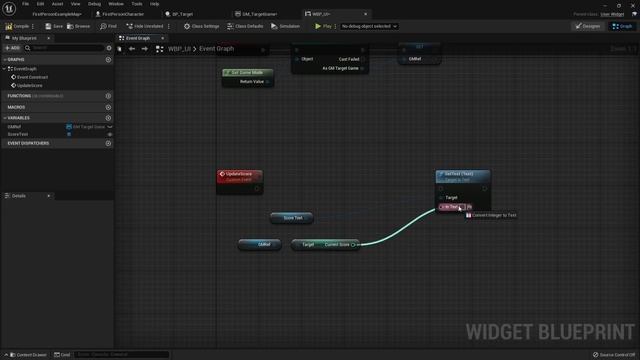Open the Tools menu

[x=137, y=4]
